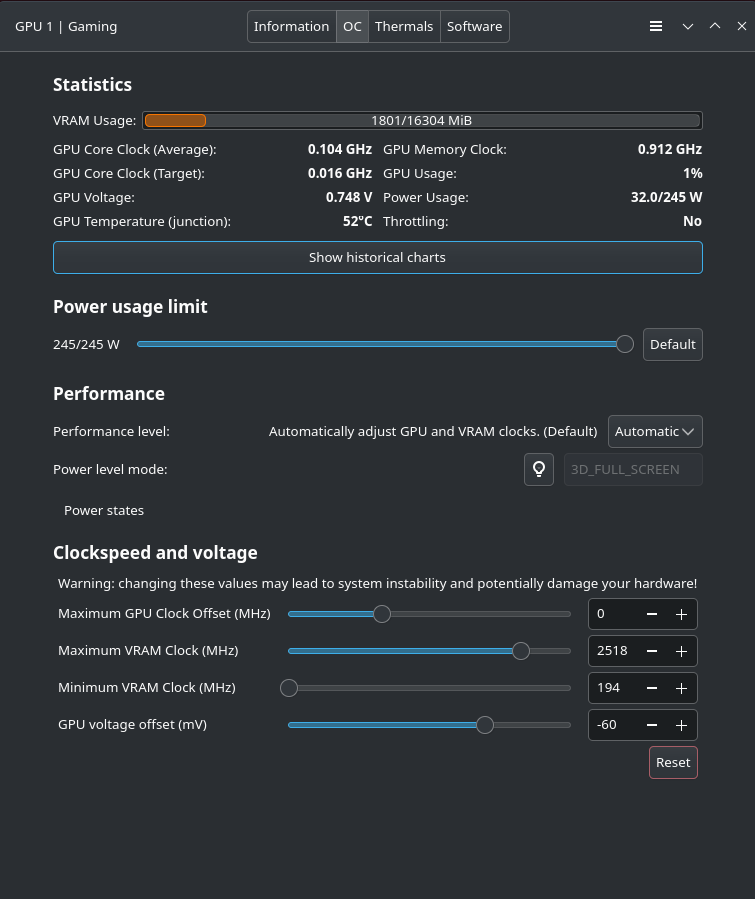The width and height of the screenshot is (755, 899).
Task: Decrease Maximum VRAM Clock with minus button
Action: point(652,651)
